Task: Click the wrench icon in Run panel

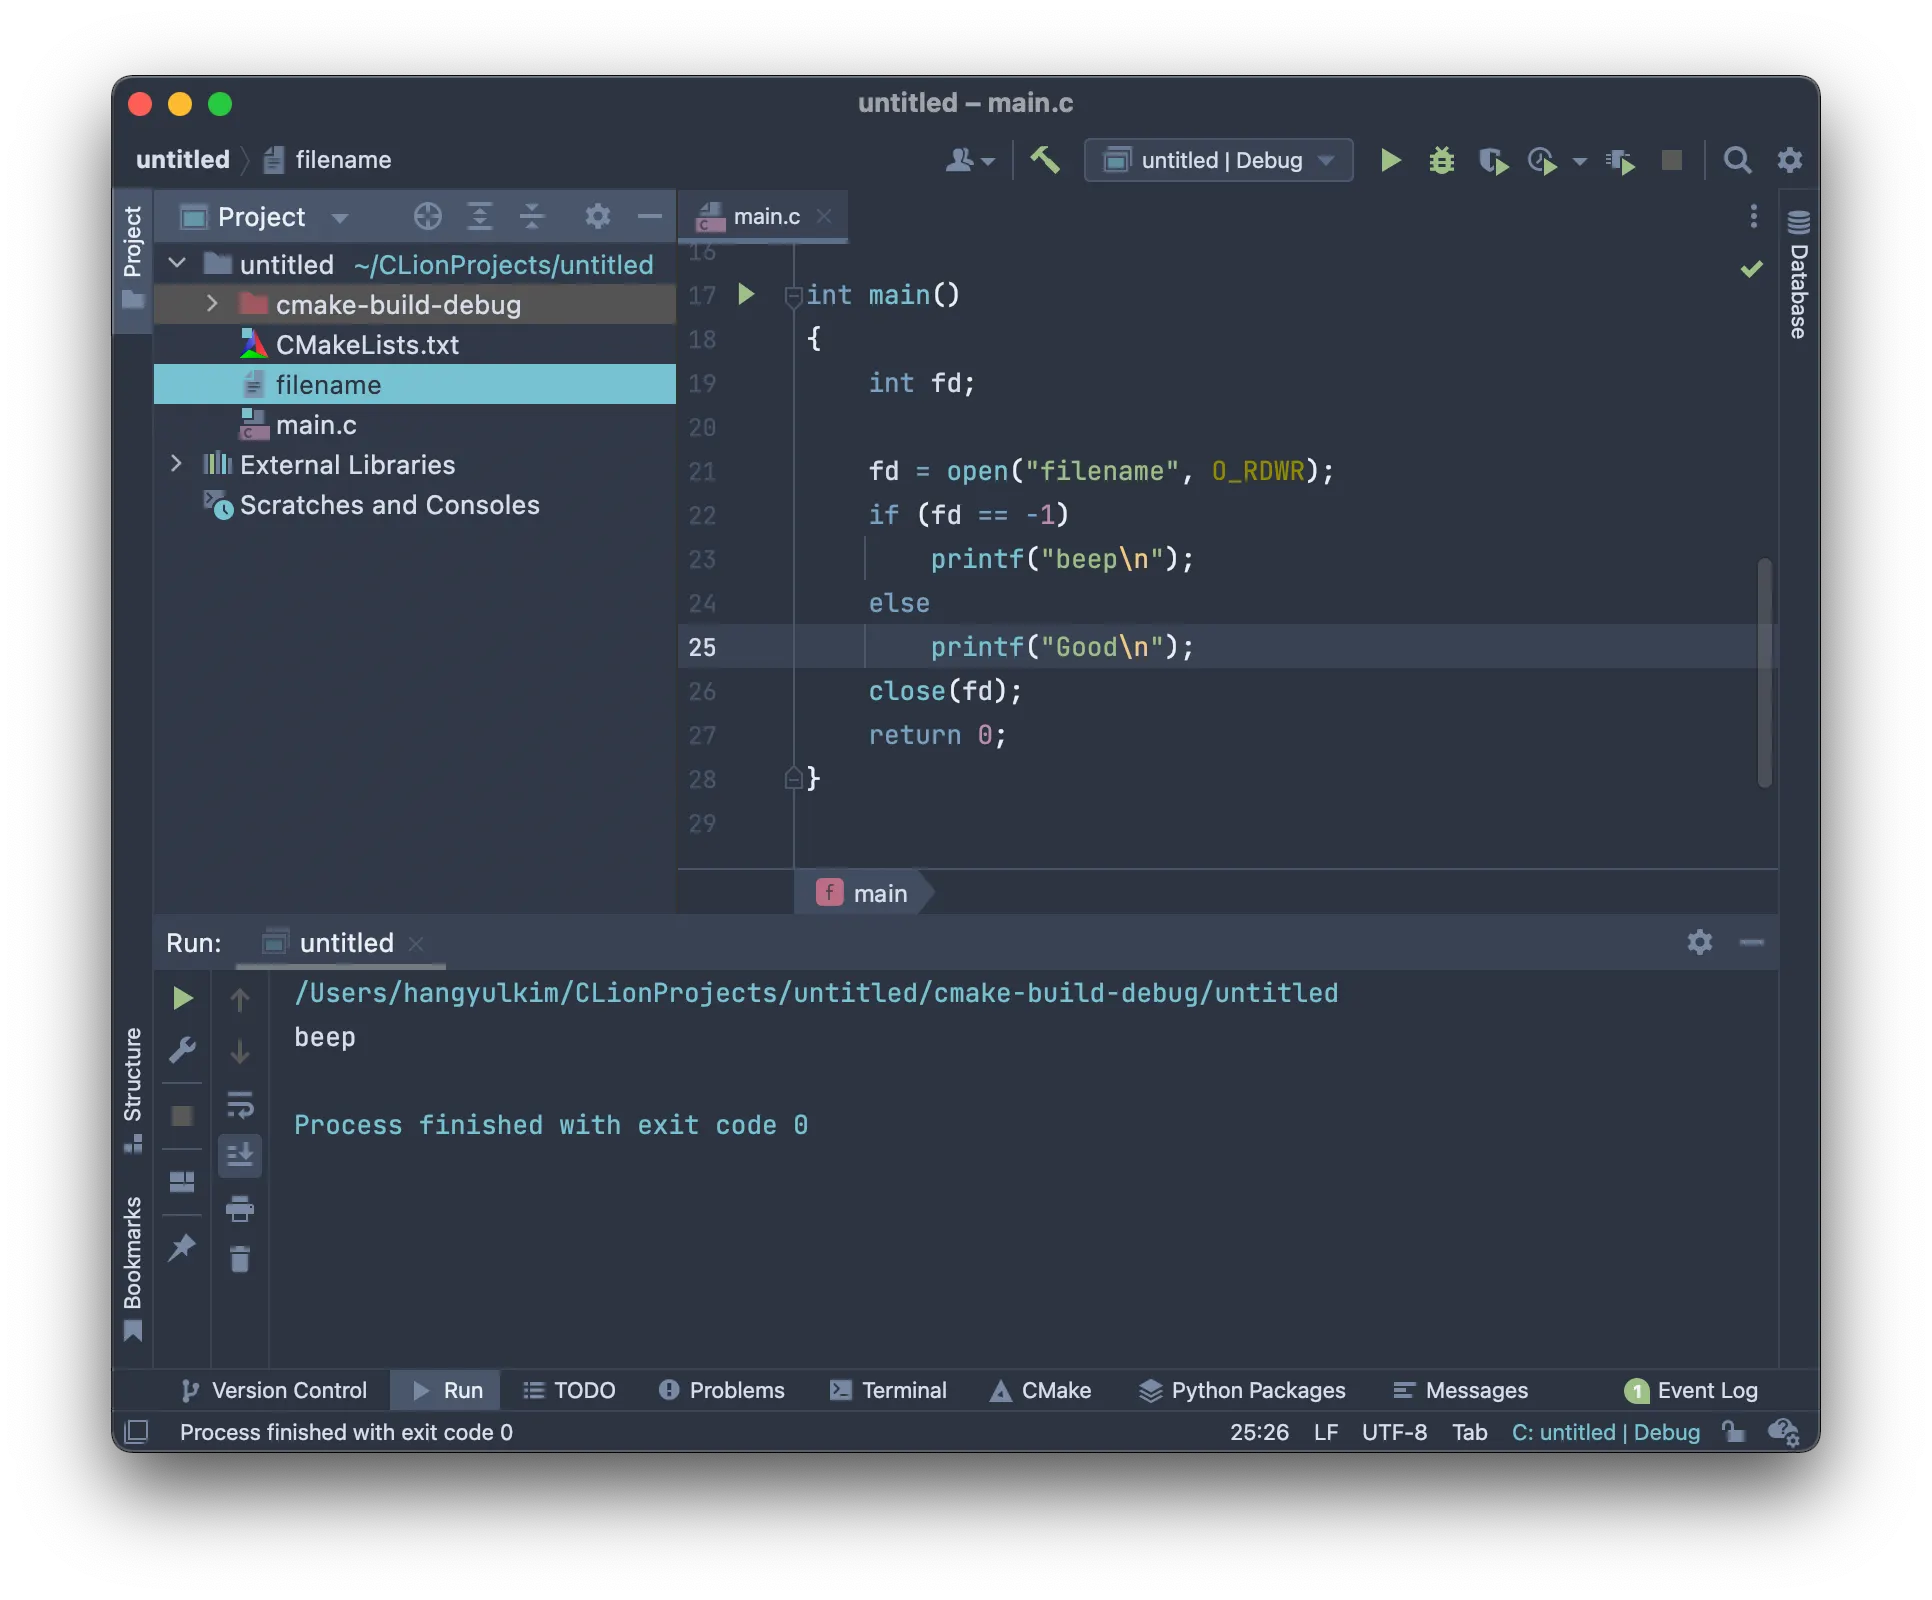Action: [182, 1050]
